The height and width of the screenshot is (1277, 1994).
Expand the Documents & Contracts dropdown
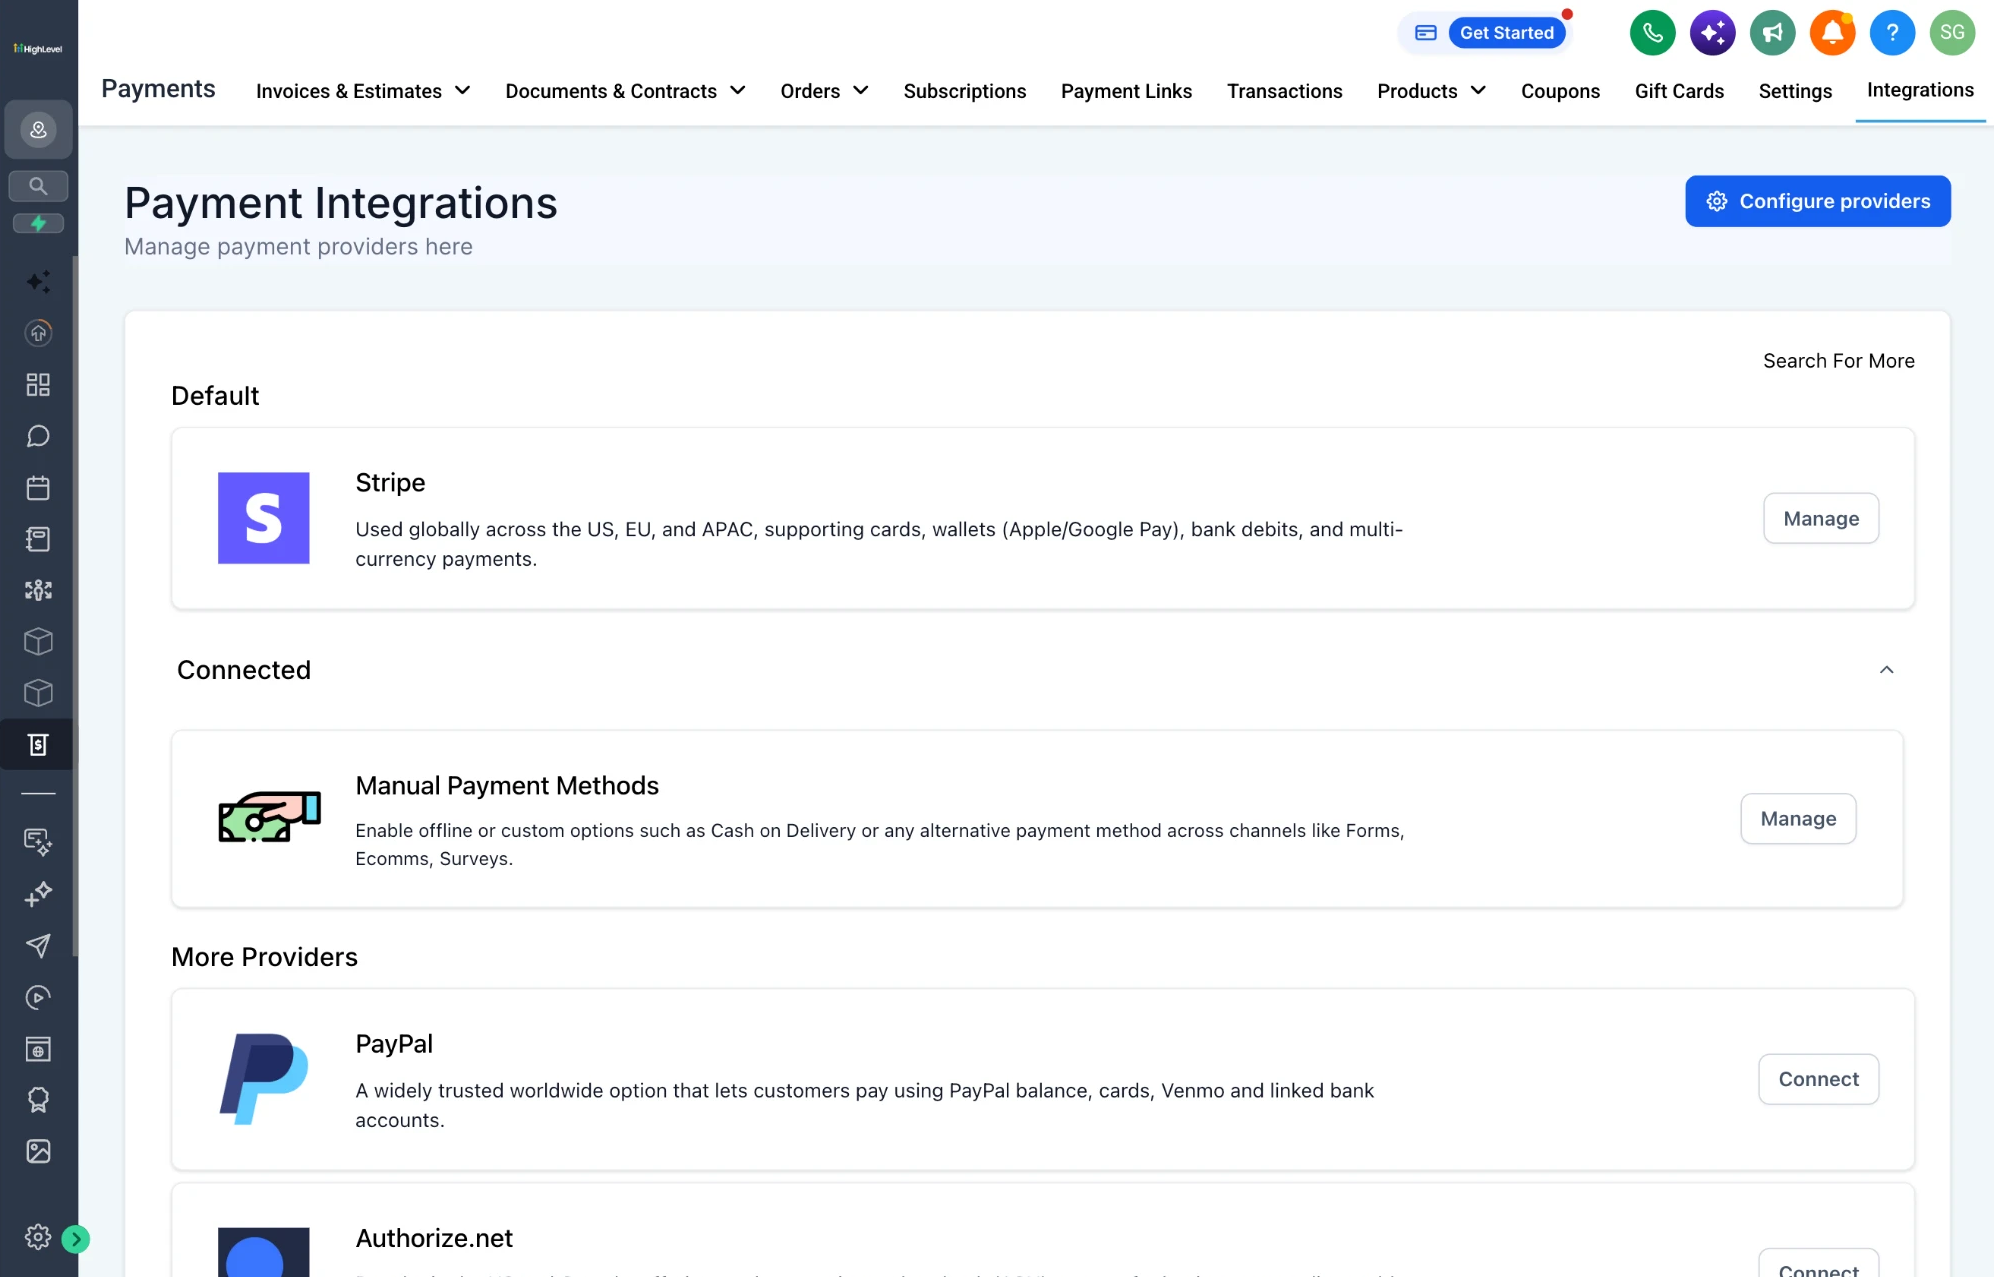click(625, 91)
